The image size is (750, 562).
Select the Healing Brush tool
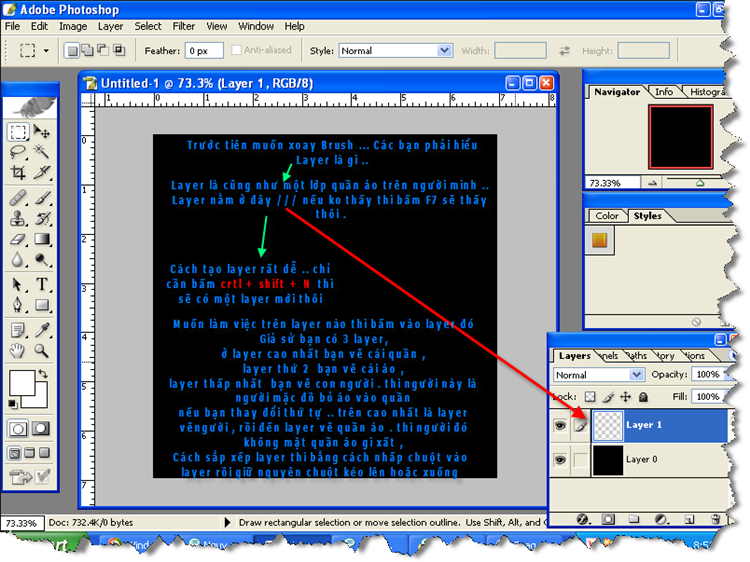(x=18, y=198)
